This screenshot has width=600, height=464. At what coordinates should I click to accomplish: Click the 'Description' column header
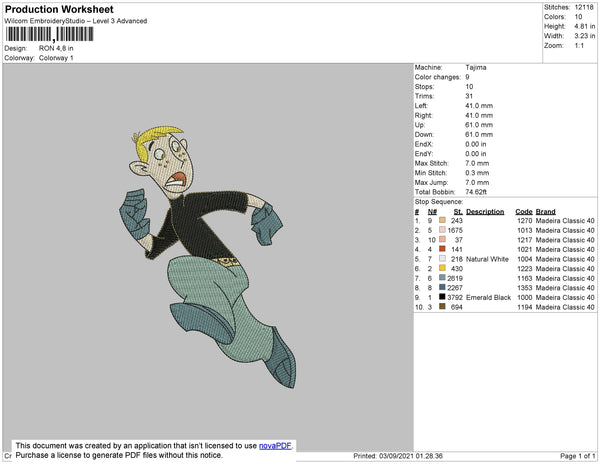485,212
